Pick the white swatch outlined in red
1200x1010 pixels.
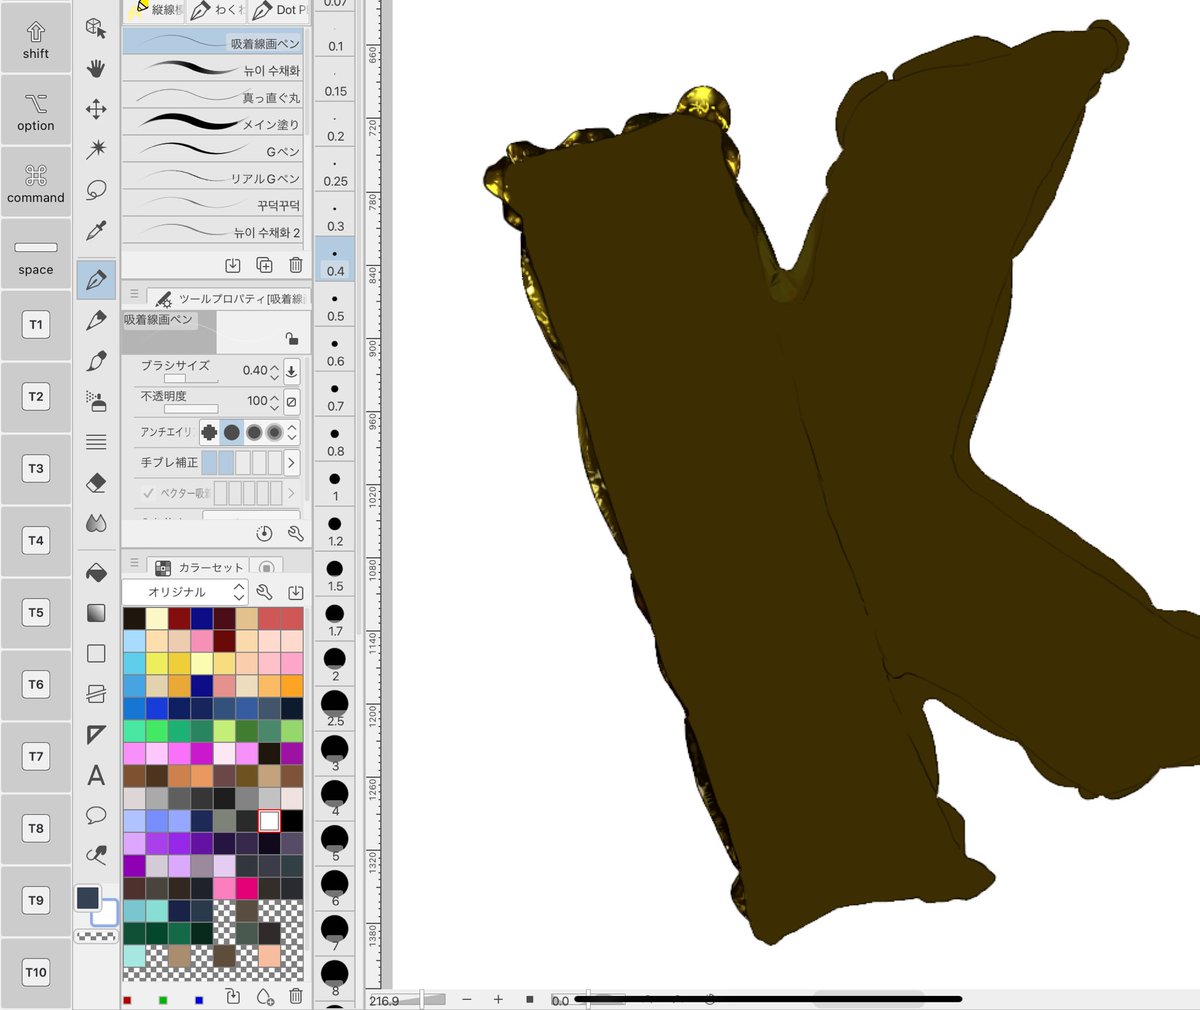269,821
